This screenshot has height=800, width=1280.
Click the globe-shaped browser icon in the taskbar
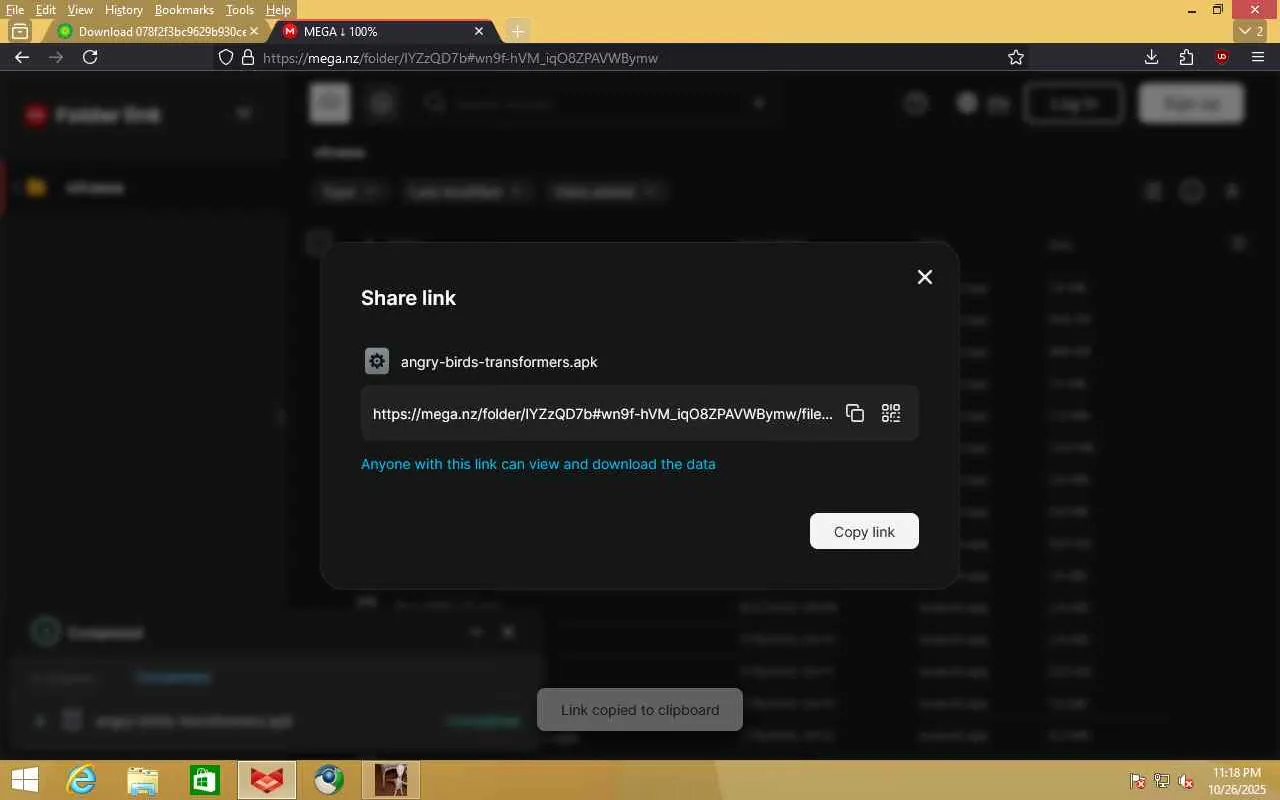tap(329, 780)
